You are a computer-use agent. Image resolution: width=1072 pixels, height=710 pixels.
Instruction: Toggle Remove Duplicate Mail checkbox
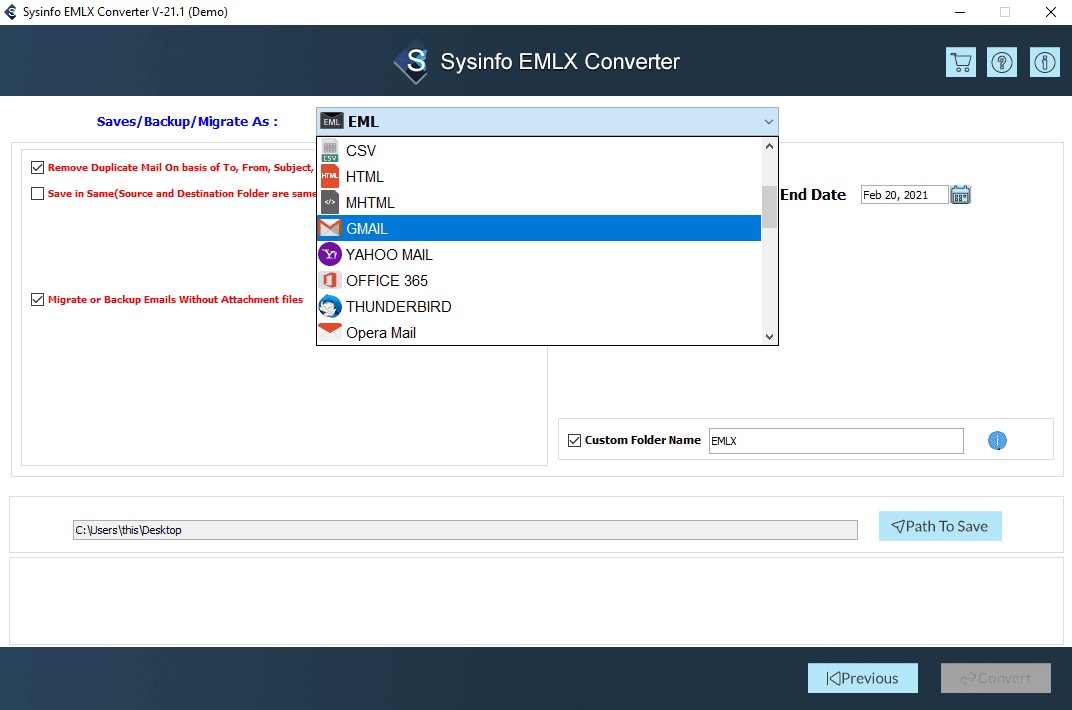tap(38, 167)
